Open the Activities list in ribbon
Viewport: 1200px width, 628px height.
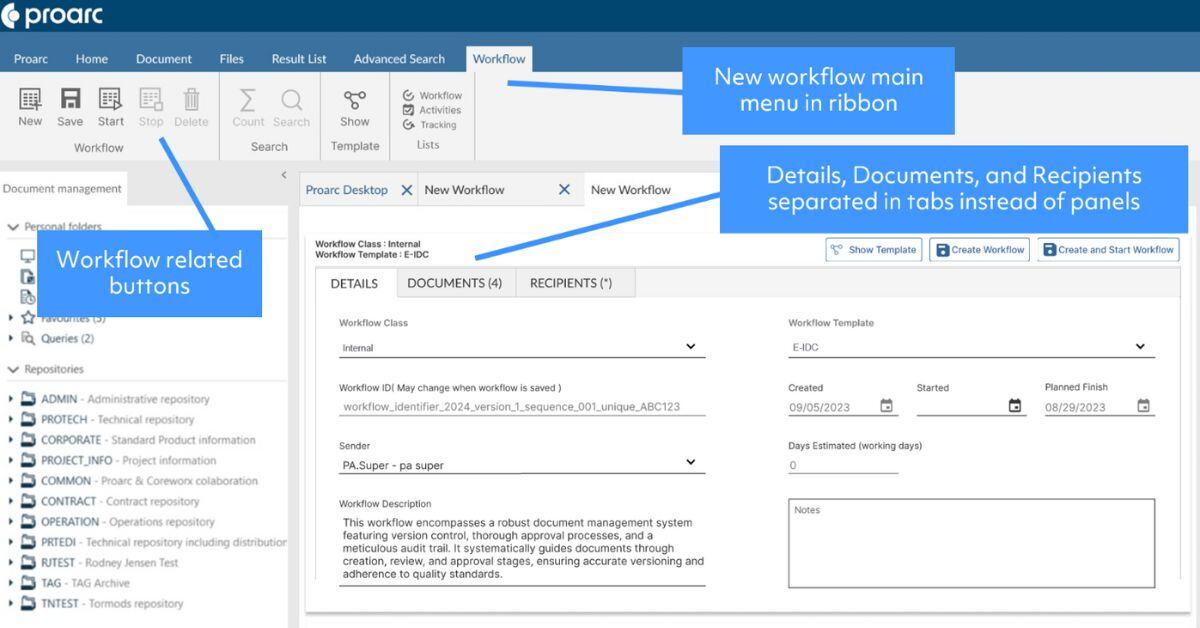tap(432, 110)
